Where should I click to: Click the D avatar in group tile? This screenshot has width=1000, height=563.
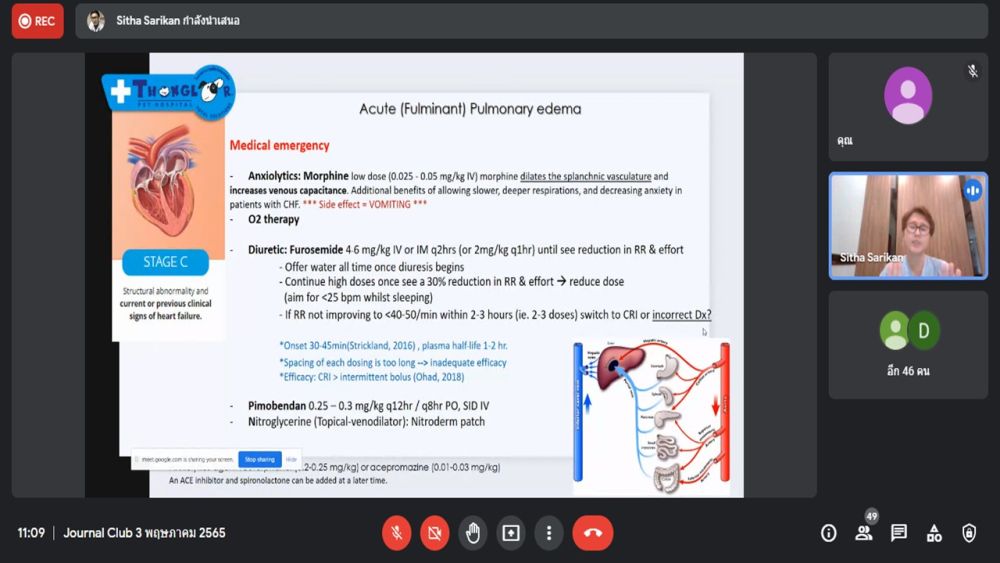click(x=924, y=330)
